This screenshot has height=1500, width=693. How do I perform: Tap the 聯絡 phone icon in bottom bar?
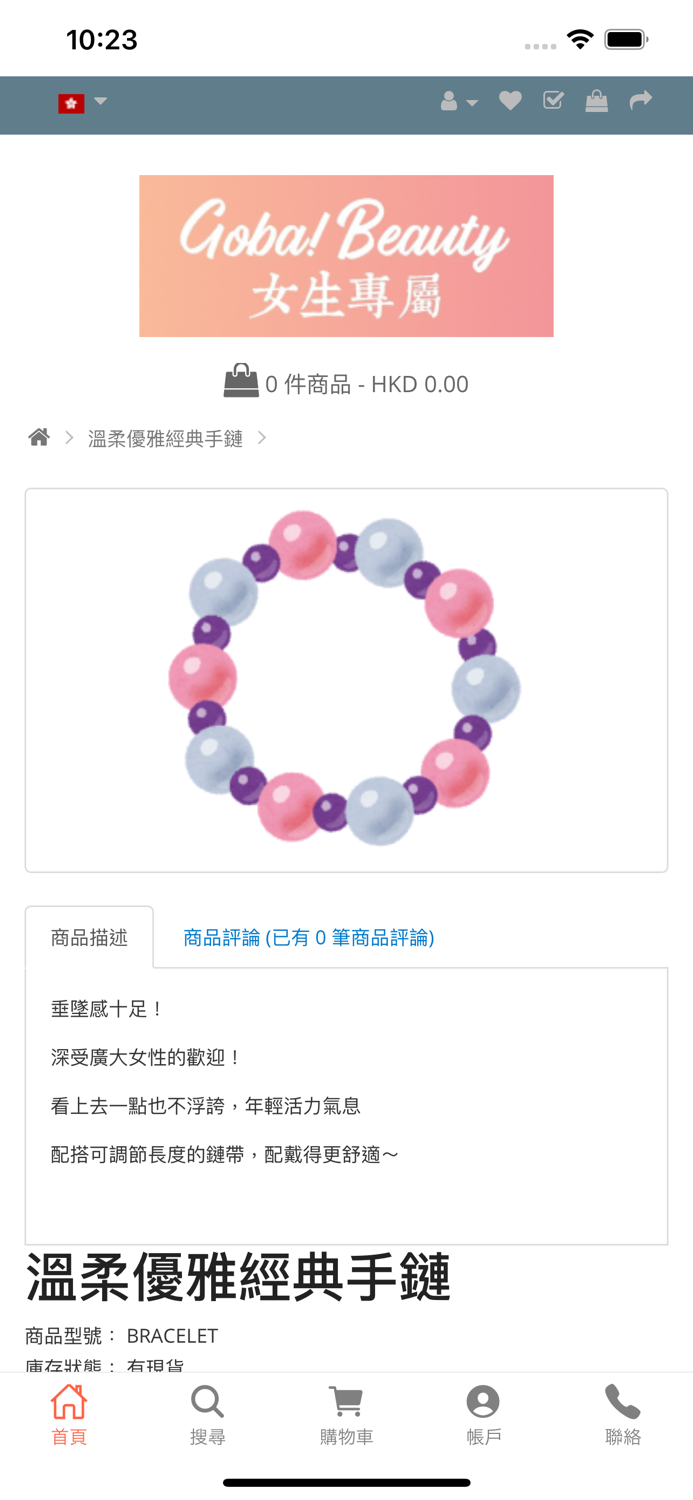point(623,1403)
